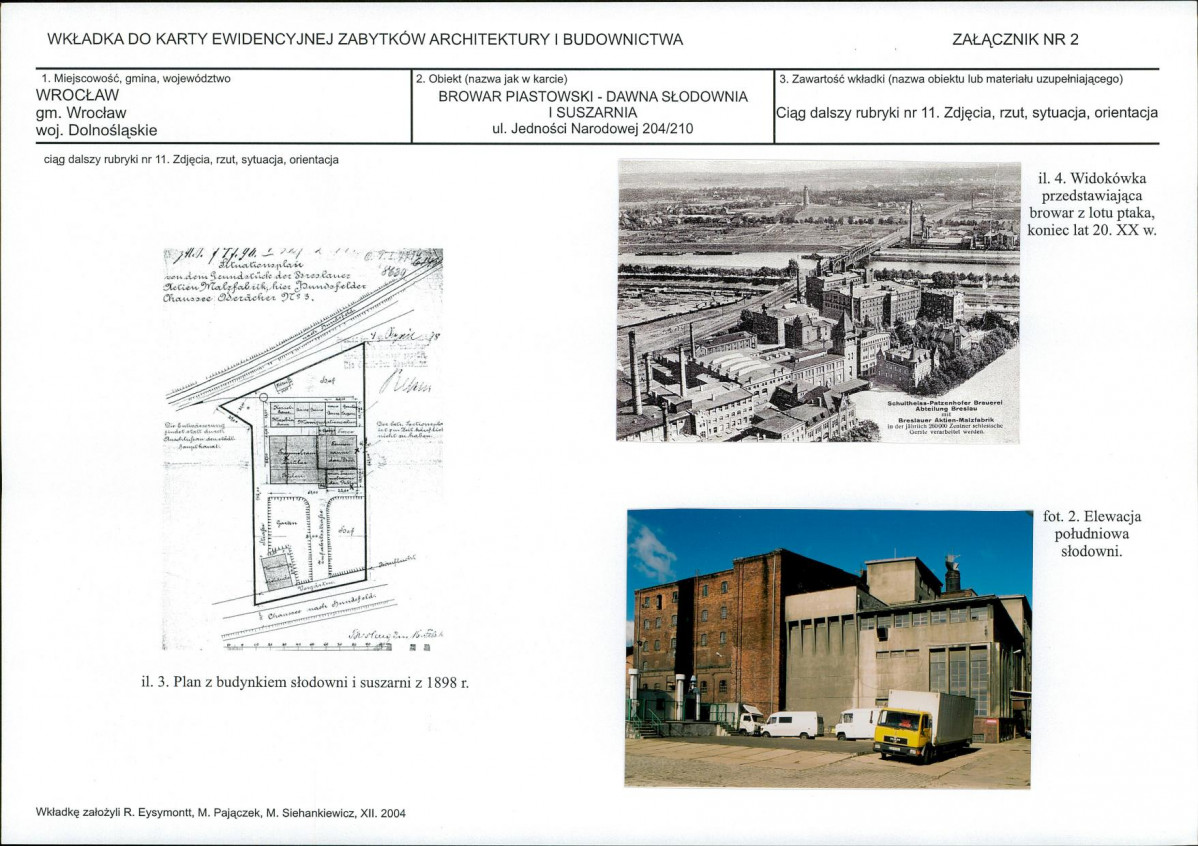Click field label '3. Zawartość wkładki'

[950, 79]
